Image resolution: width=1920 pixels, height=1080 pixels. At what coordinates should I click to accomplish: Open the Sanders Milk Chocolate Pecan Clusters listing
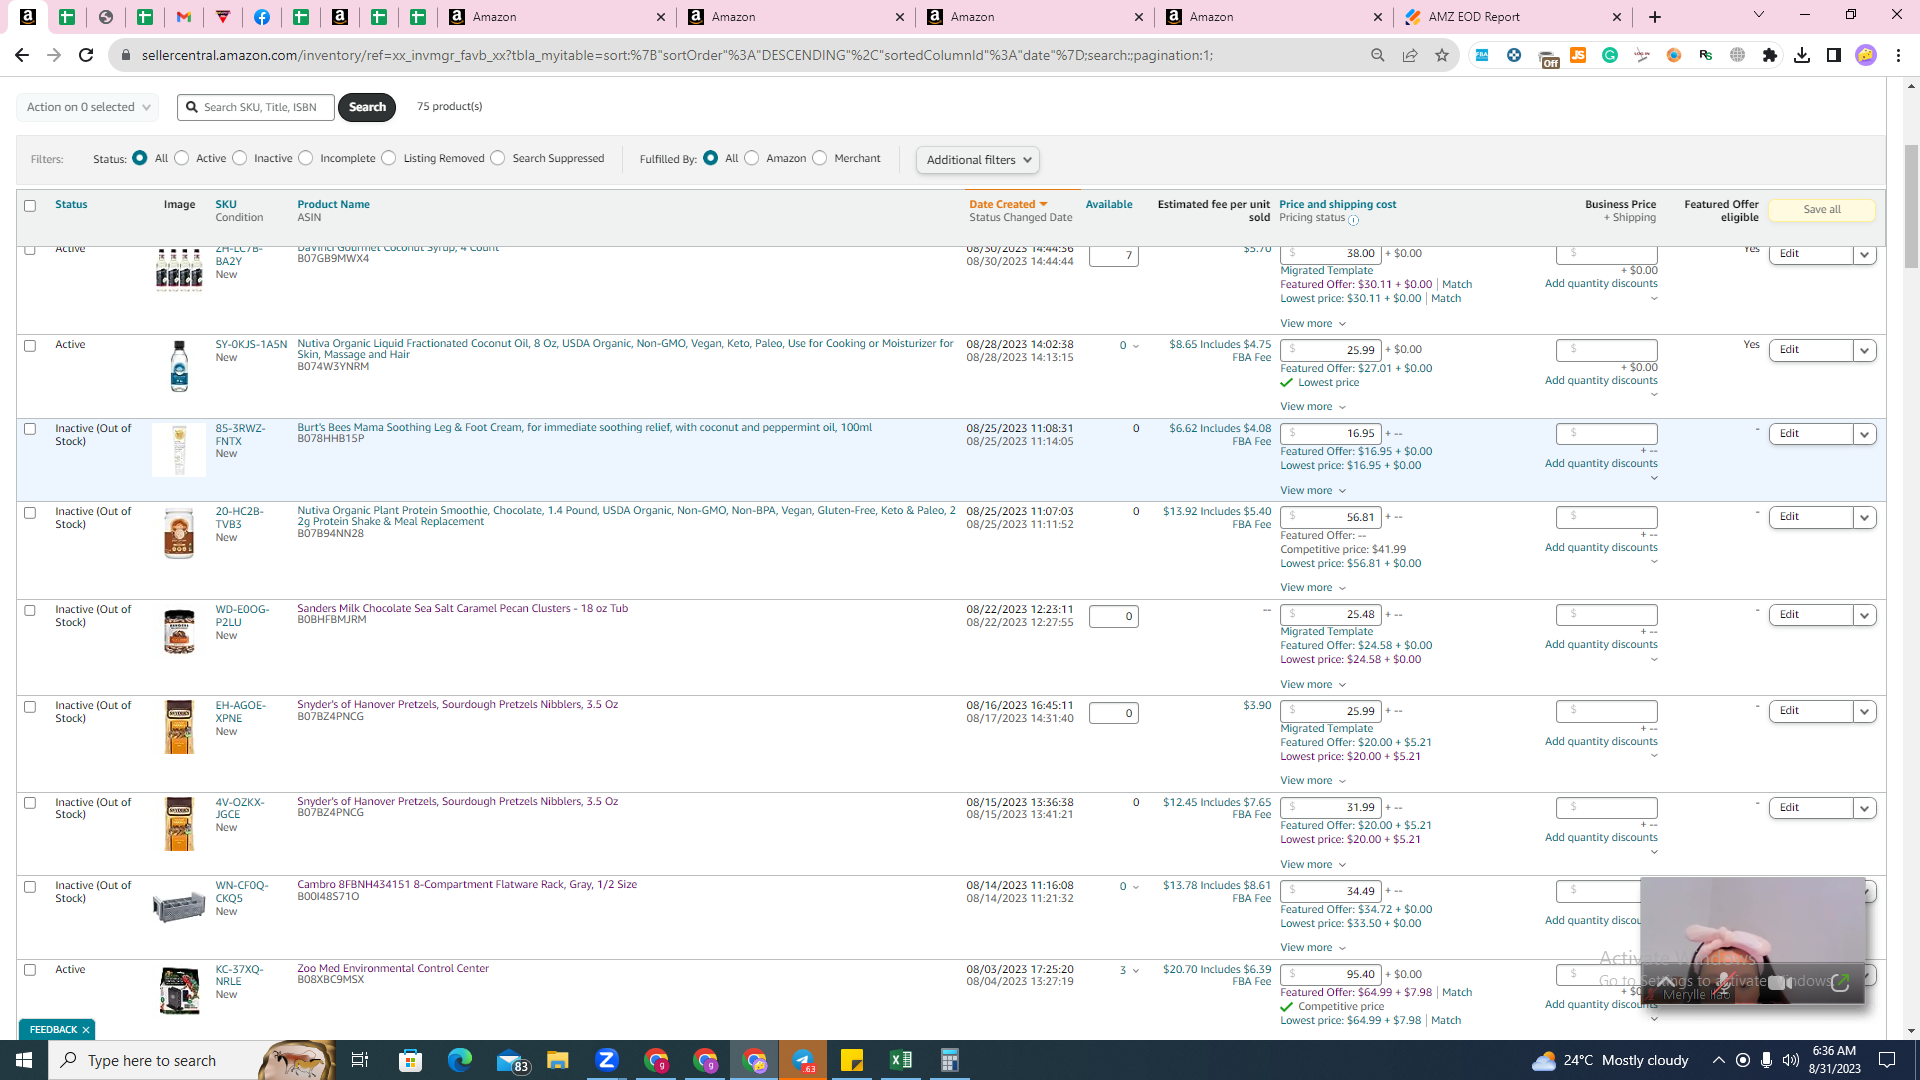coord(462,609)
